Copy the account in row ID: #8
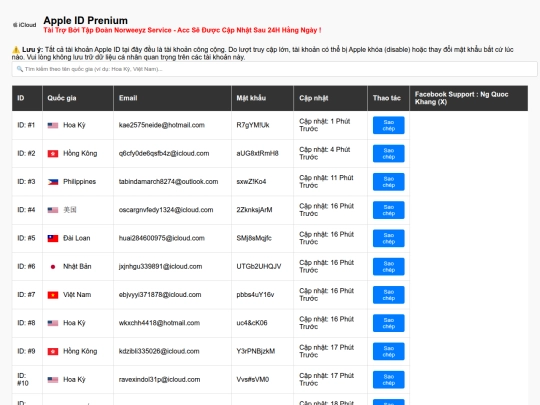Screen dimensions: 540x405 [x=388, y=323]
